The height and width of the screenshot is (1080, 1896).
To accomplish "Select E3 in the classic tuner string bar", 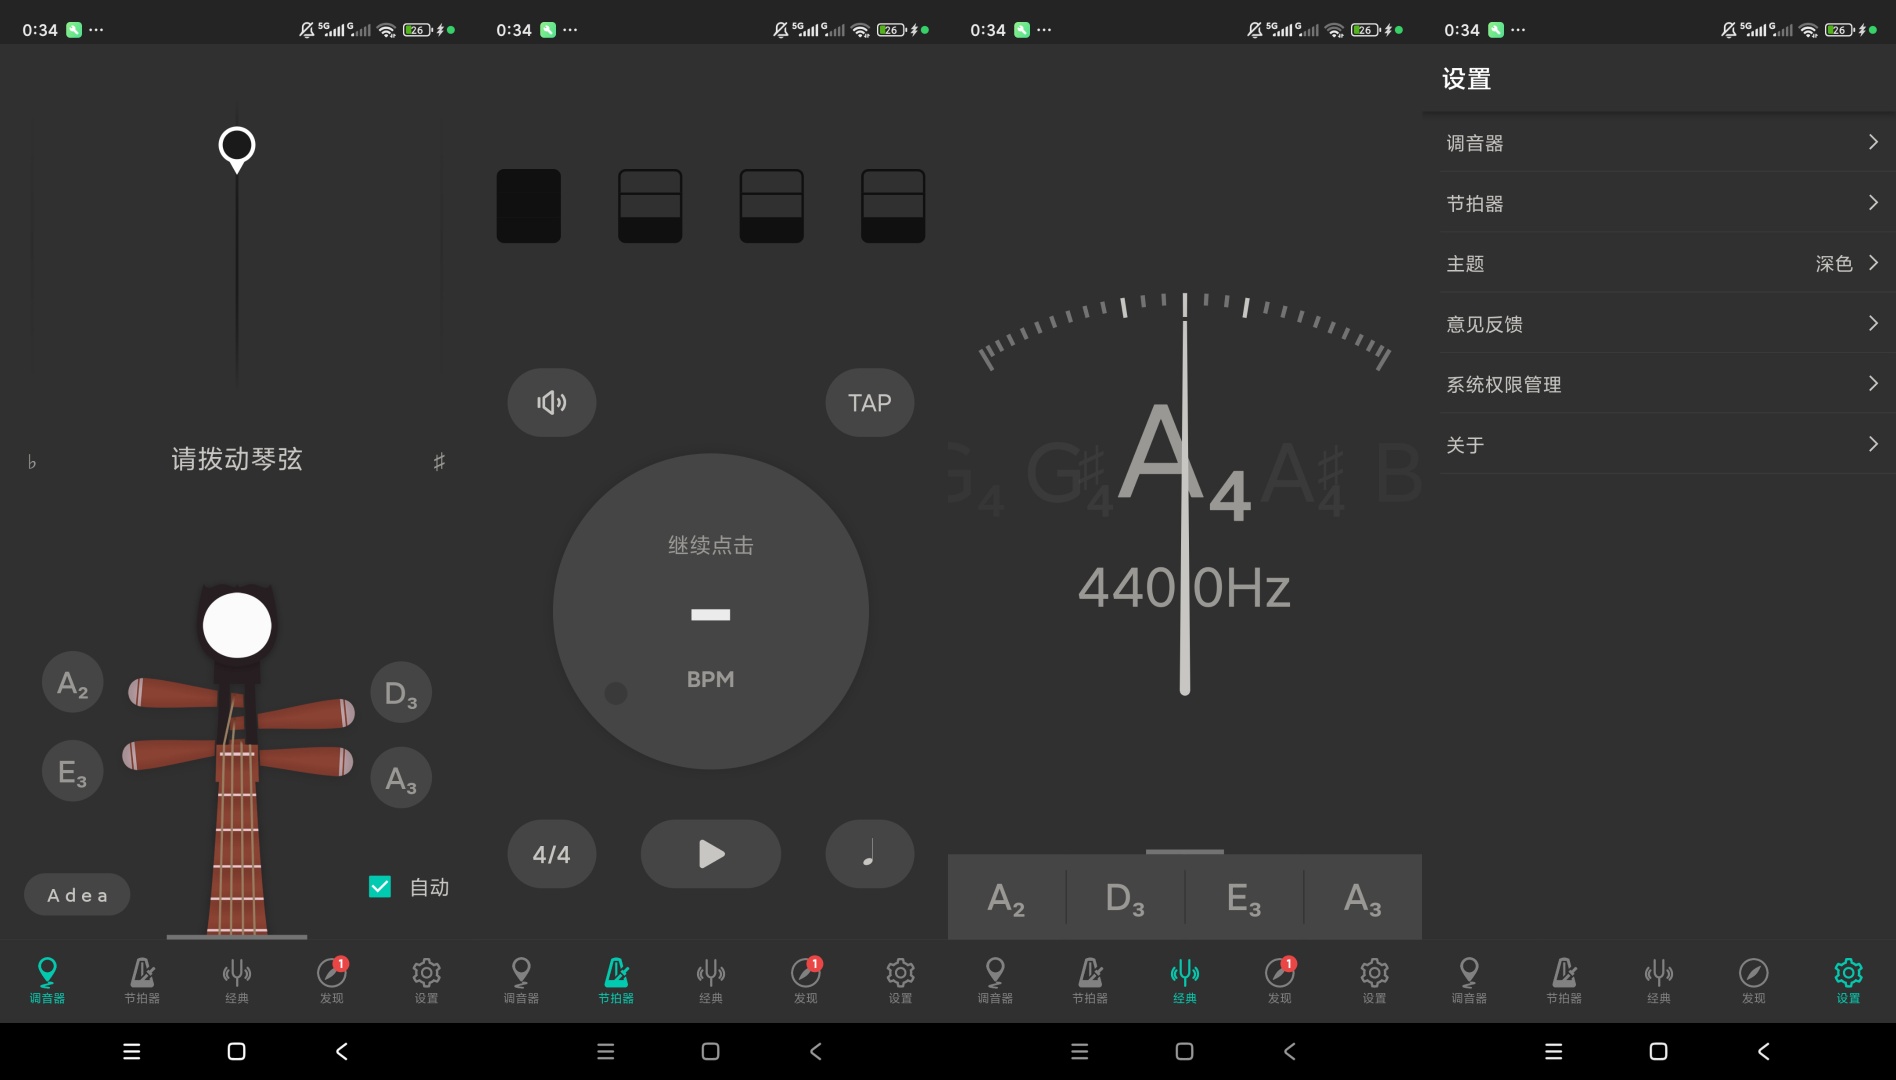I will (x=1244, y=898).
